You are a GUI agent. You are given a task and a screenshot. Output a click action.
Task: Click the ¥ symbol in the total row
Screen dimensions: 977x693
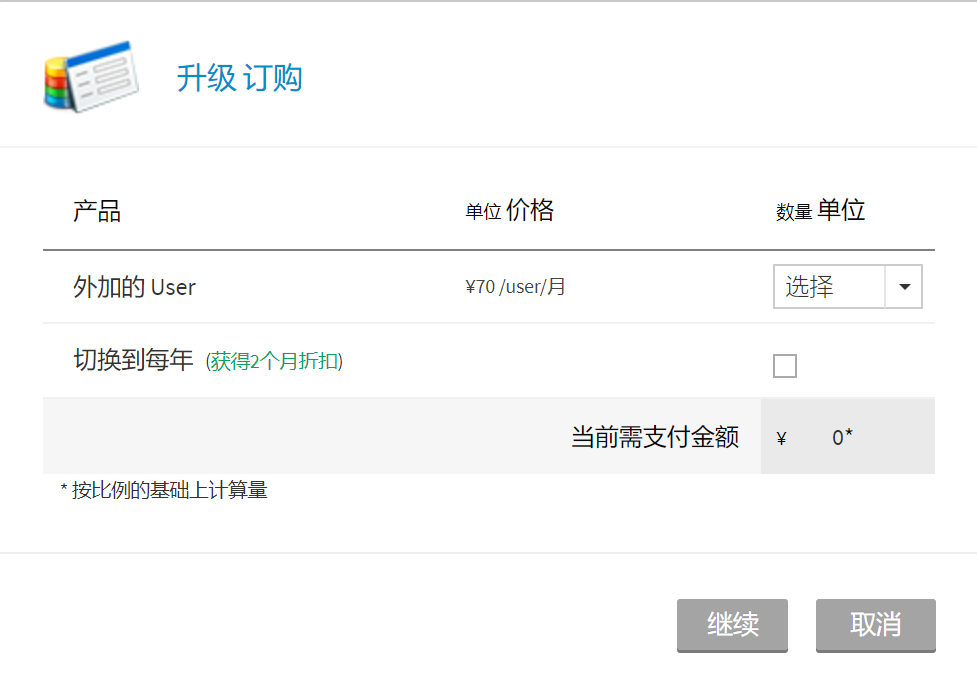[x=781, y=438]
